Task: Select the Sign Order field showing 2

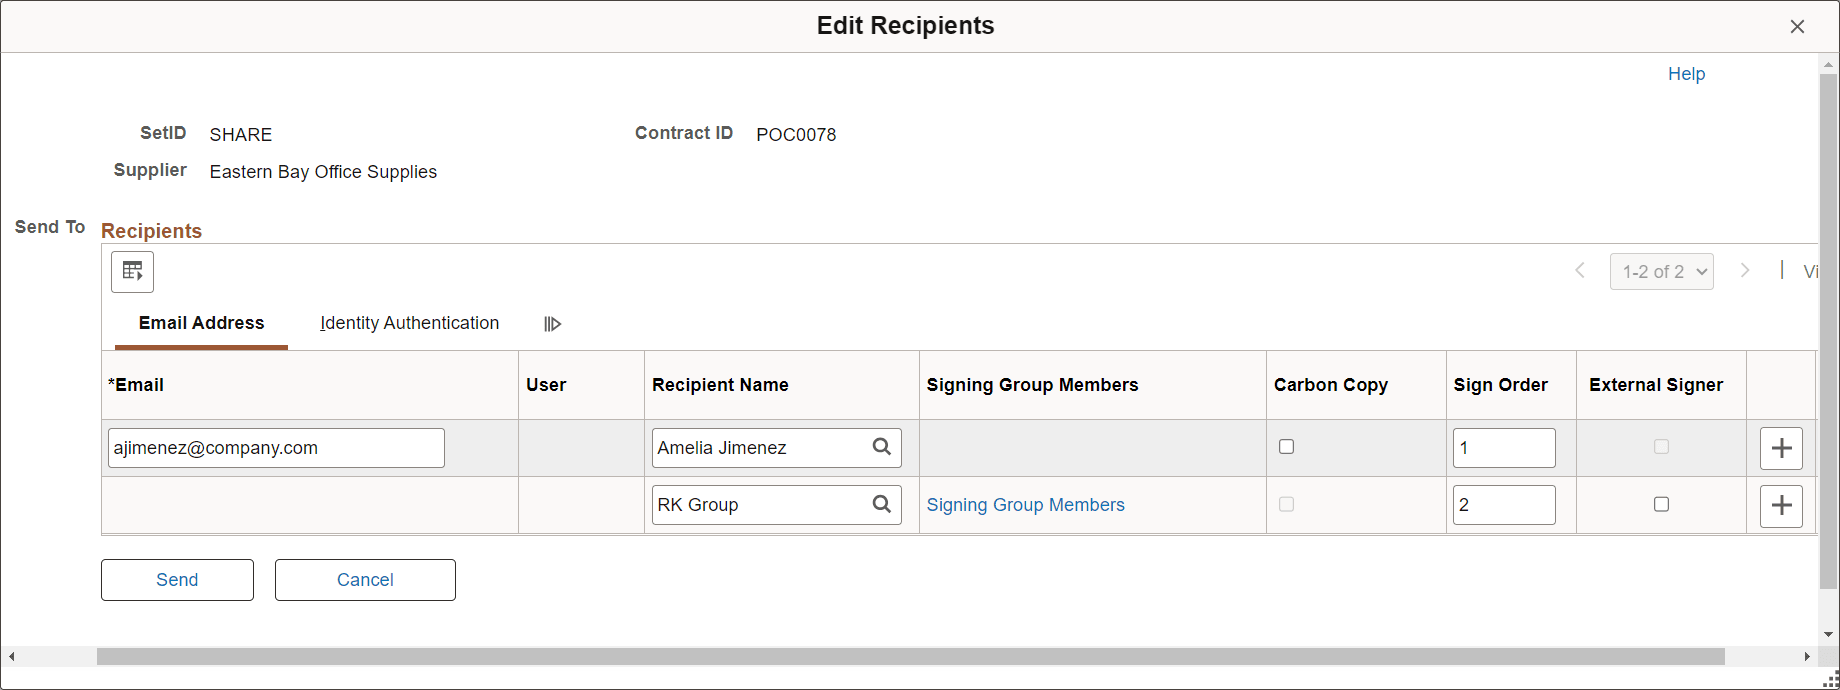Action: point(1504,505)
